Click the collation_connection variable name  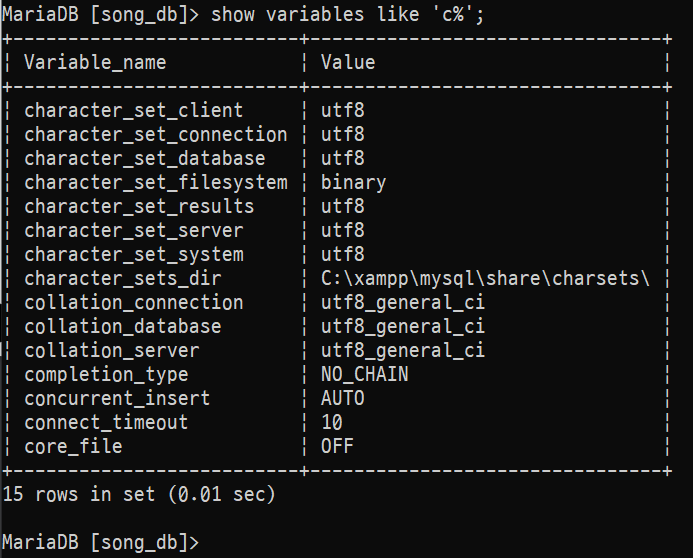133,302
